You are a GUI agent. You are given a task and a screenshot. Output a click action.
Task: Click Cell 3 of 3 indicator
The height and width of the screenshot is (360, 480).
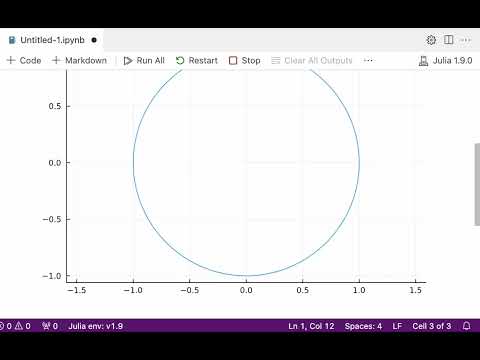point(432,326)
